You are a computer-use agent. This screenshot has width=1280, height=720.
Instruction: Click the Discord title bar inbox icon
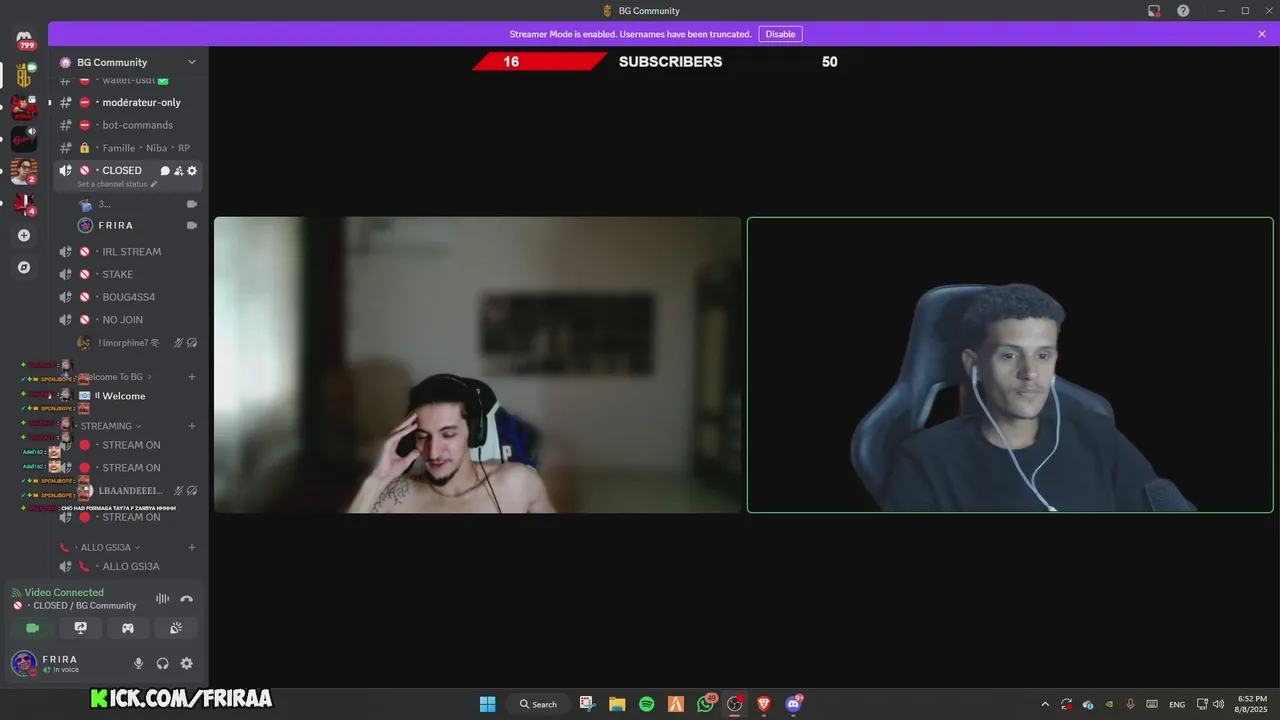coord(1154,11)
